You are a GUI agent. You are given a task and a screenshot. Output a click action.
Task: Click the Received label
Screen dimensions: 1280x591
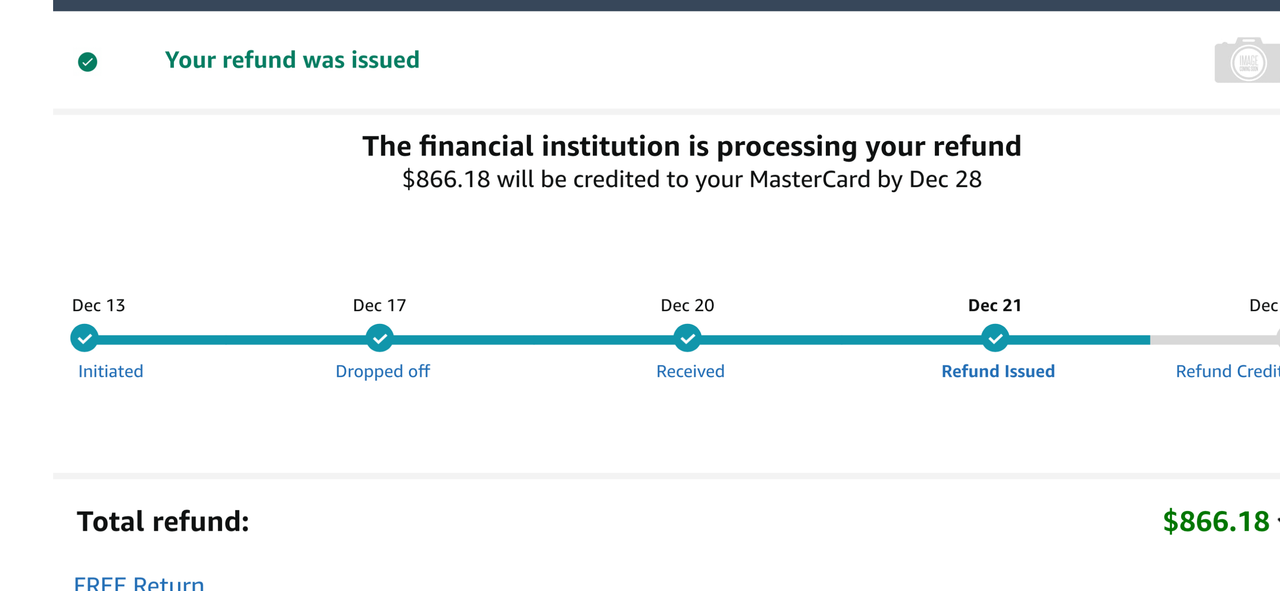tap(690, 371)
